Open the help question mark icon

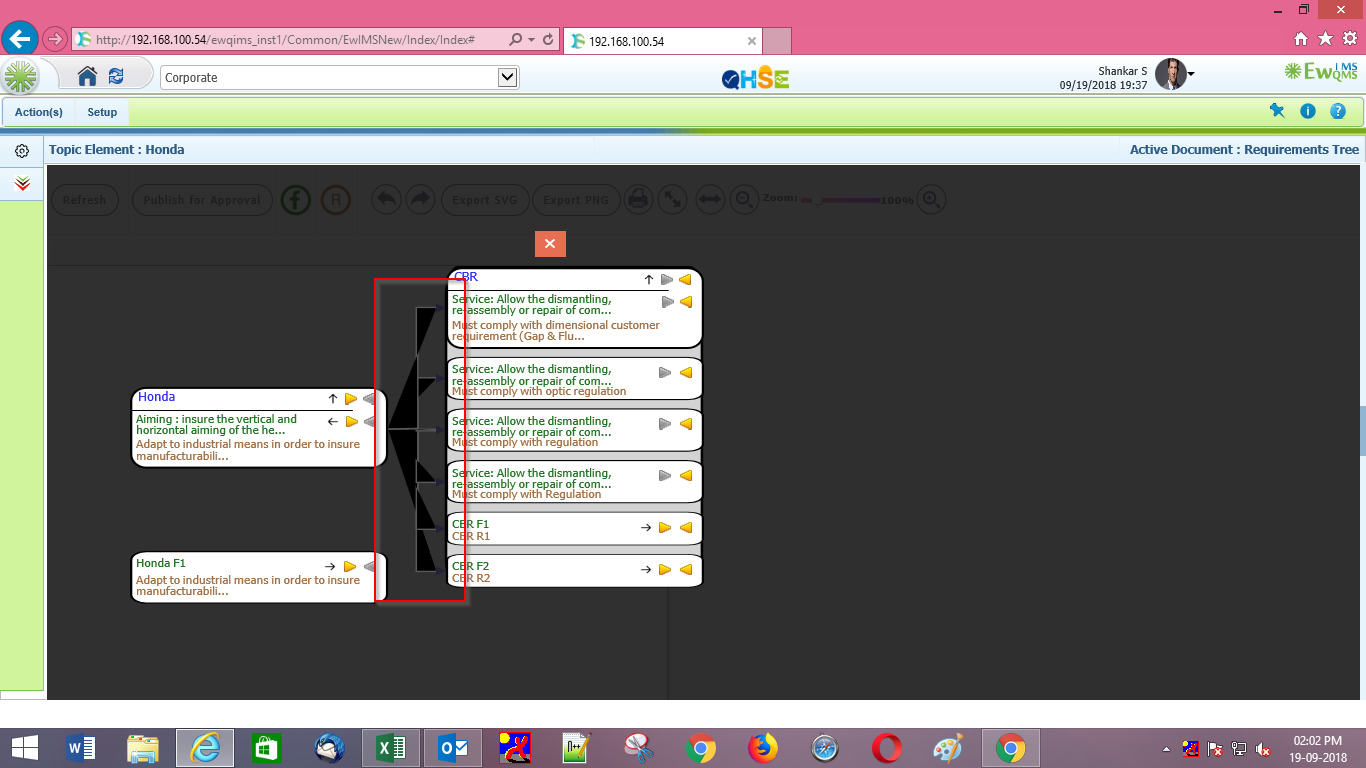1338,111
